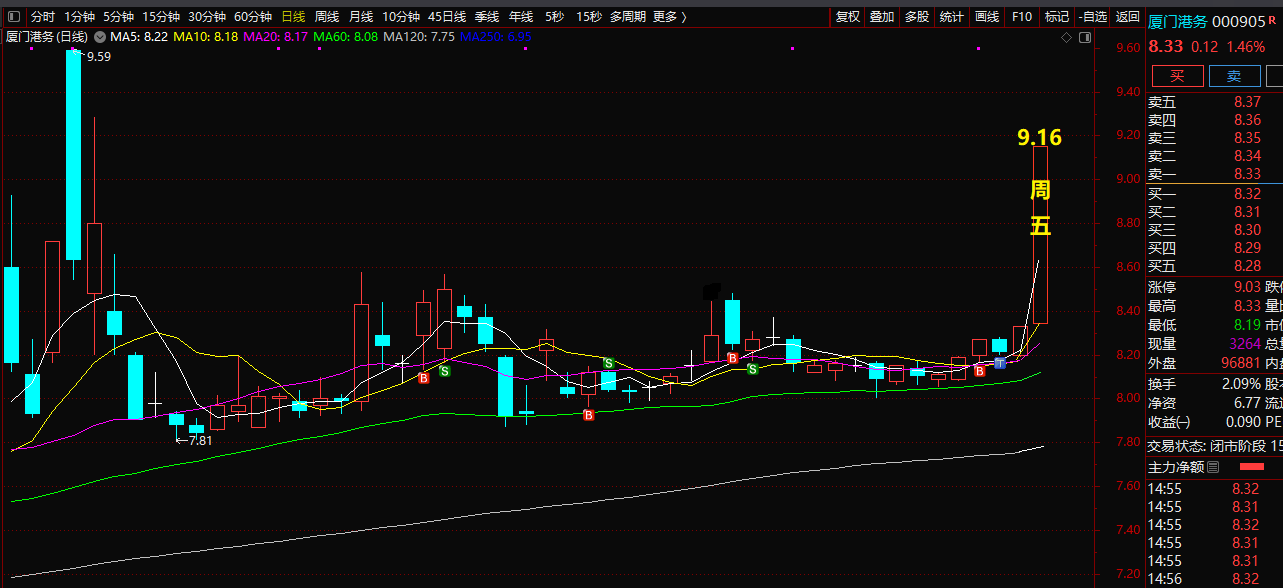
Task: Click the 卖一 8.33 order book row
Action: click(x=1214, y=174)
